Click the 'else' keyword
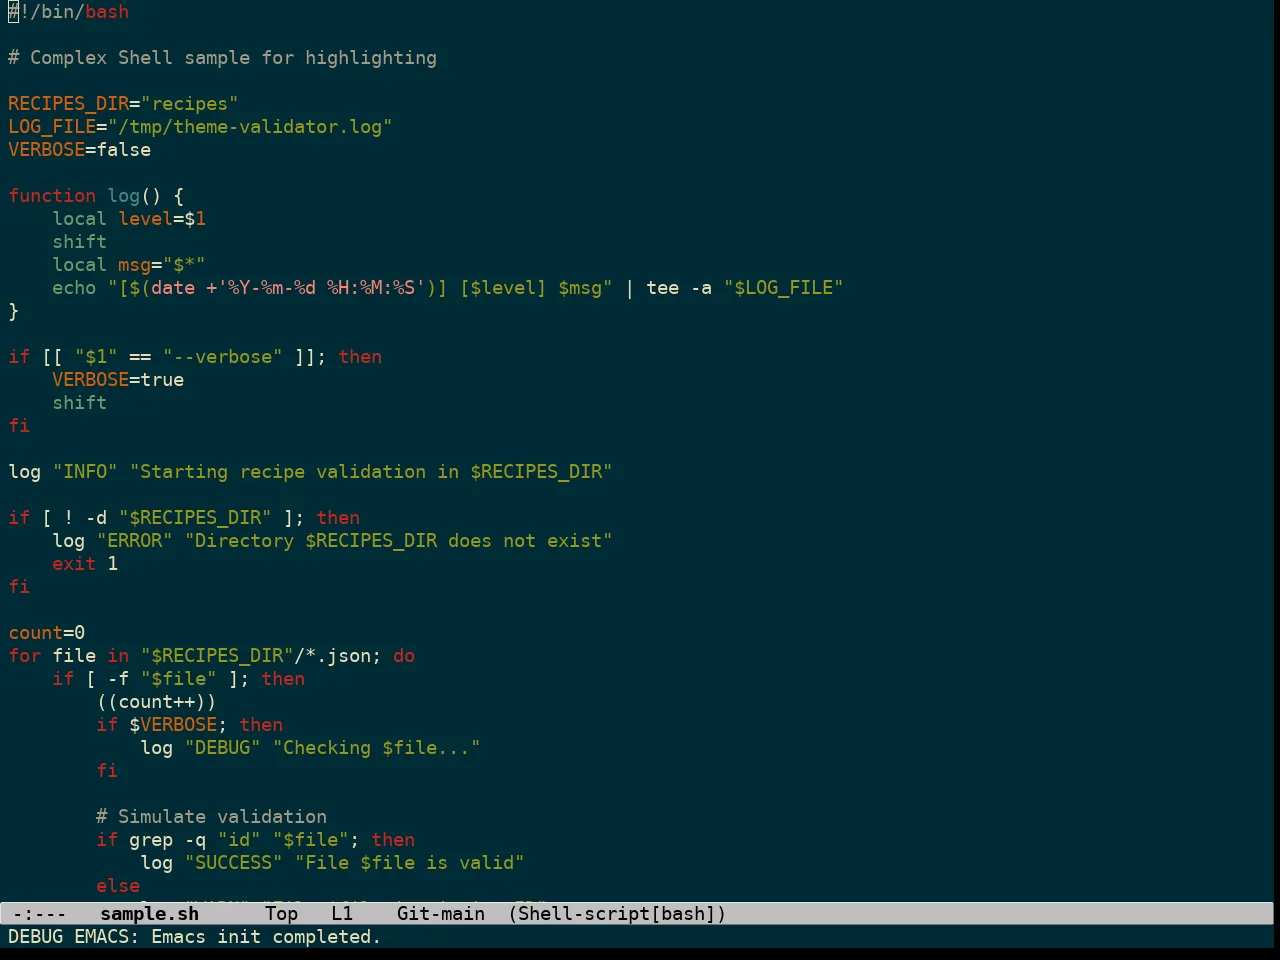This screenshot has height=960, width=1280. coord(118,886)
